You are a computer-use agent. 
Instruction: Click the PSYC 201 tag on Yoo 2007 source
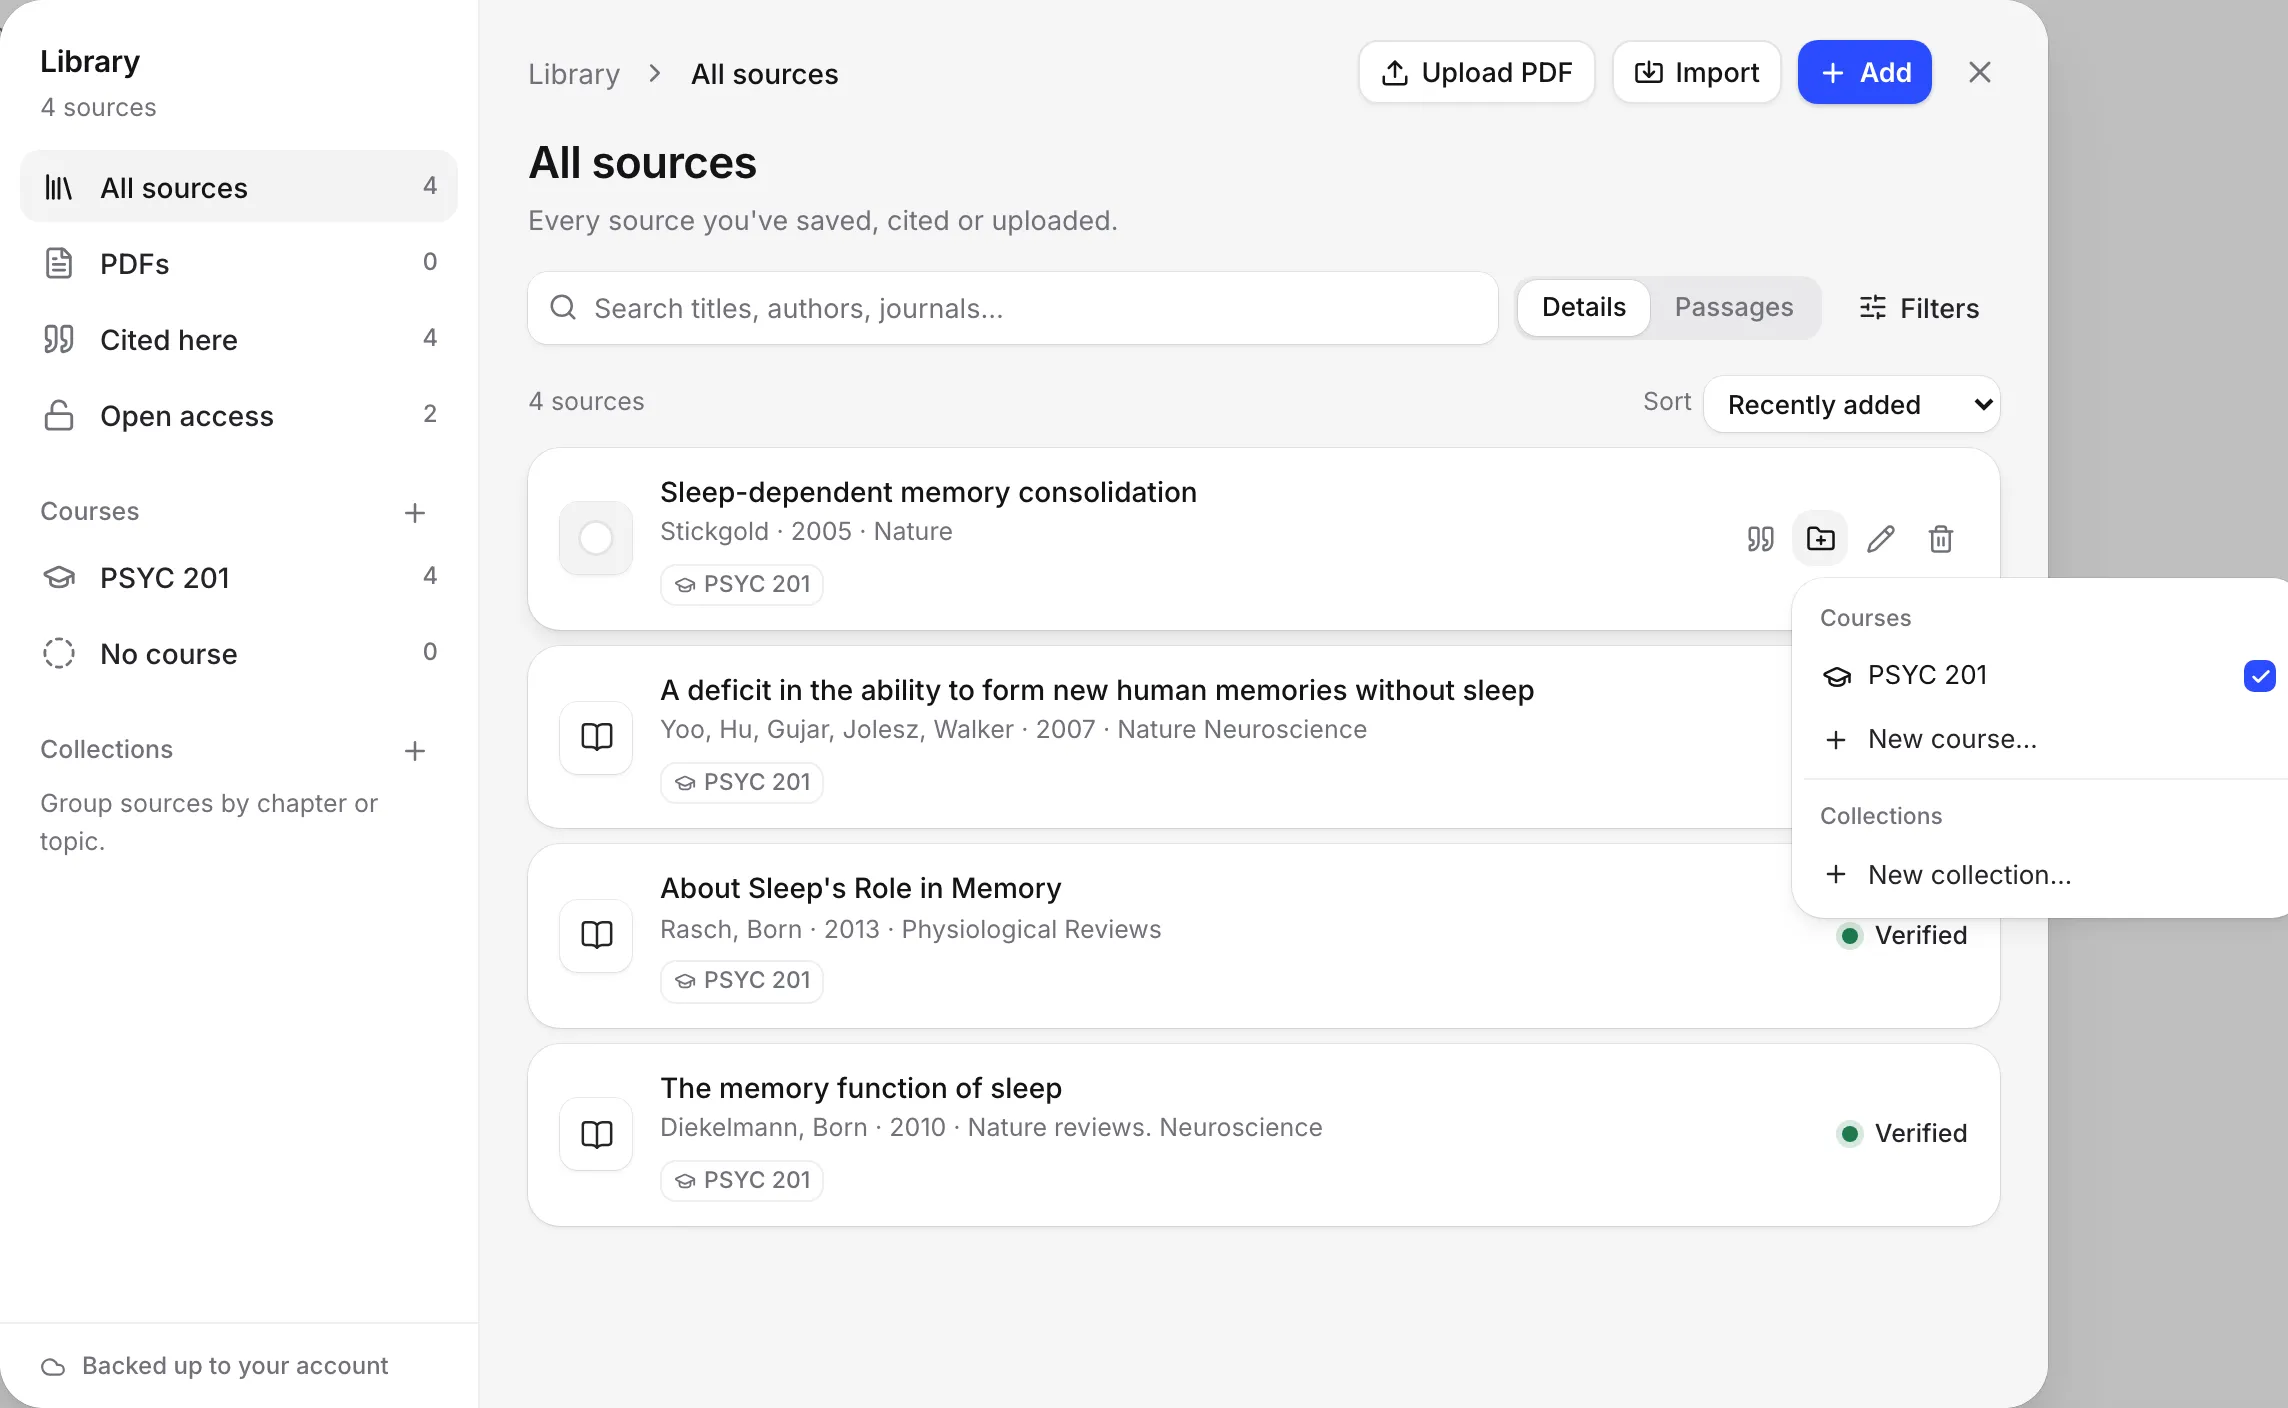pyautogui.click(x=742, y=782)
